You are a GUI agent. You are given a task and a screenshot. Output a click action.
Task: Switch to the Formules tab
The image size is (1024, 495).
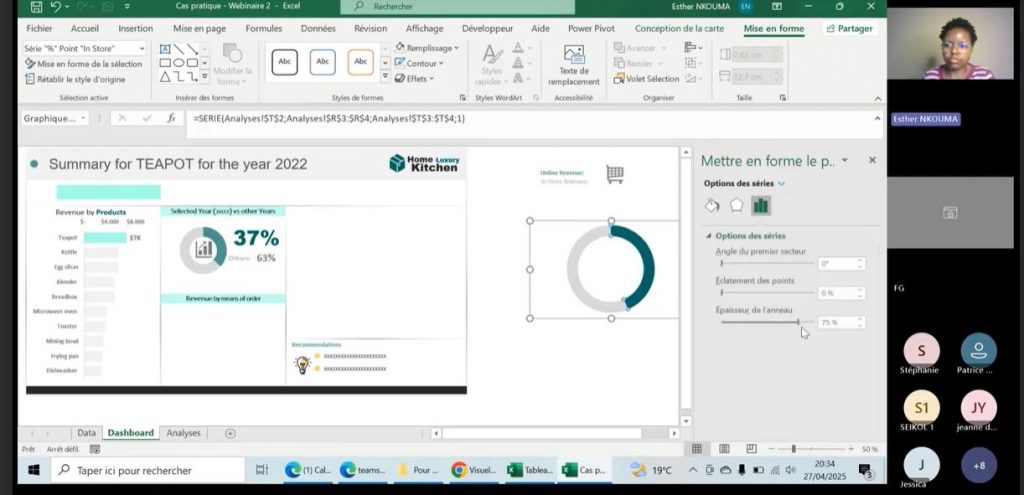(264, 29)
